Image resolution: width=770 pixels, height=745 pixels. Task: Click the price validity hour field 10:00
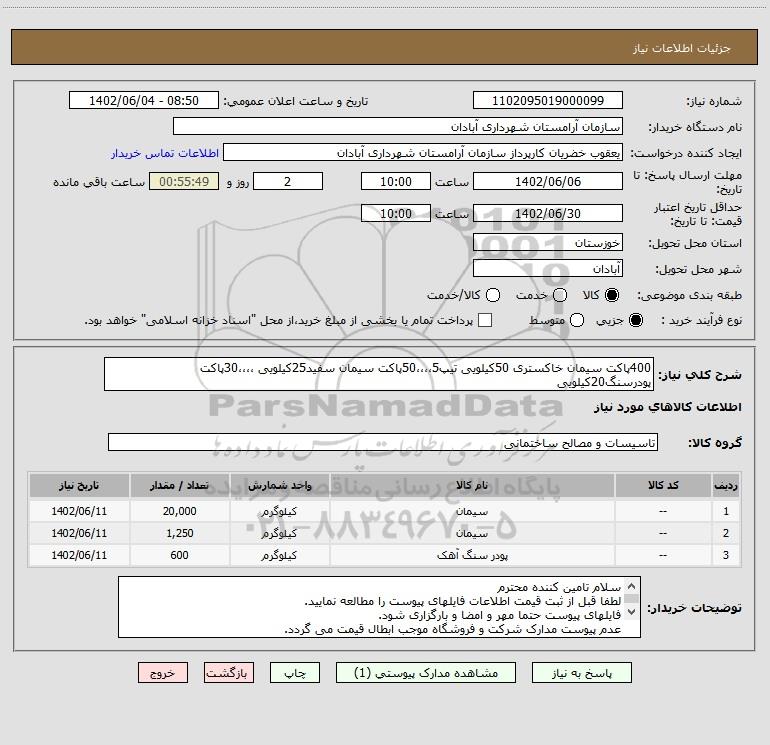[396, 214]
